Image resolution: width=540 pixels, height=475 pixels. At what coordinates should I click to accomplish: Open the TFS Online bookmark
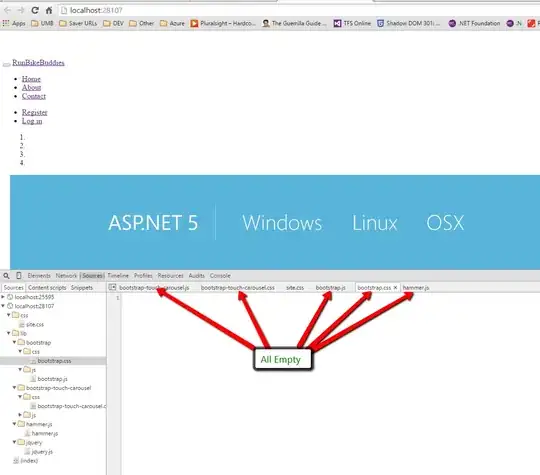pos(352,23)
